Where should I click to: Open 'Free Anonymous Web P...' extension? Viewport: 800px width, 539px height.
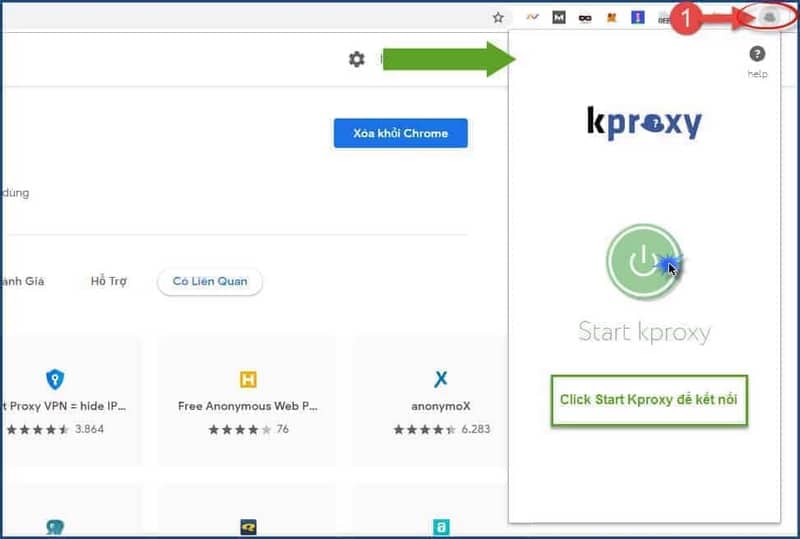point(247,406)
